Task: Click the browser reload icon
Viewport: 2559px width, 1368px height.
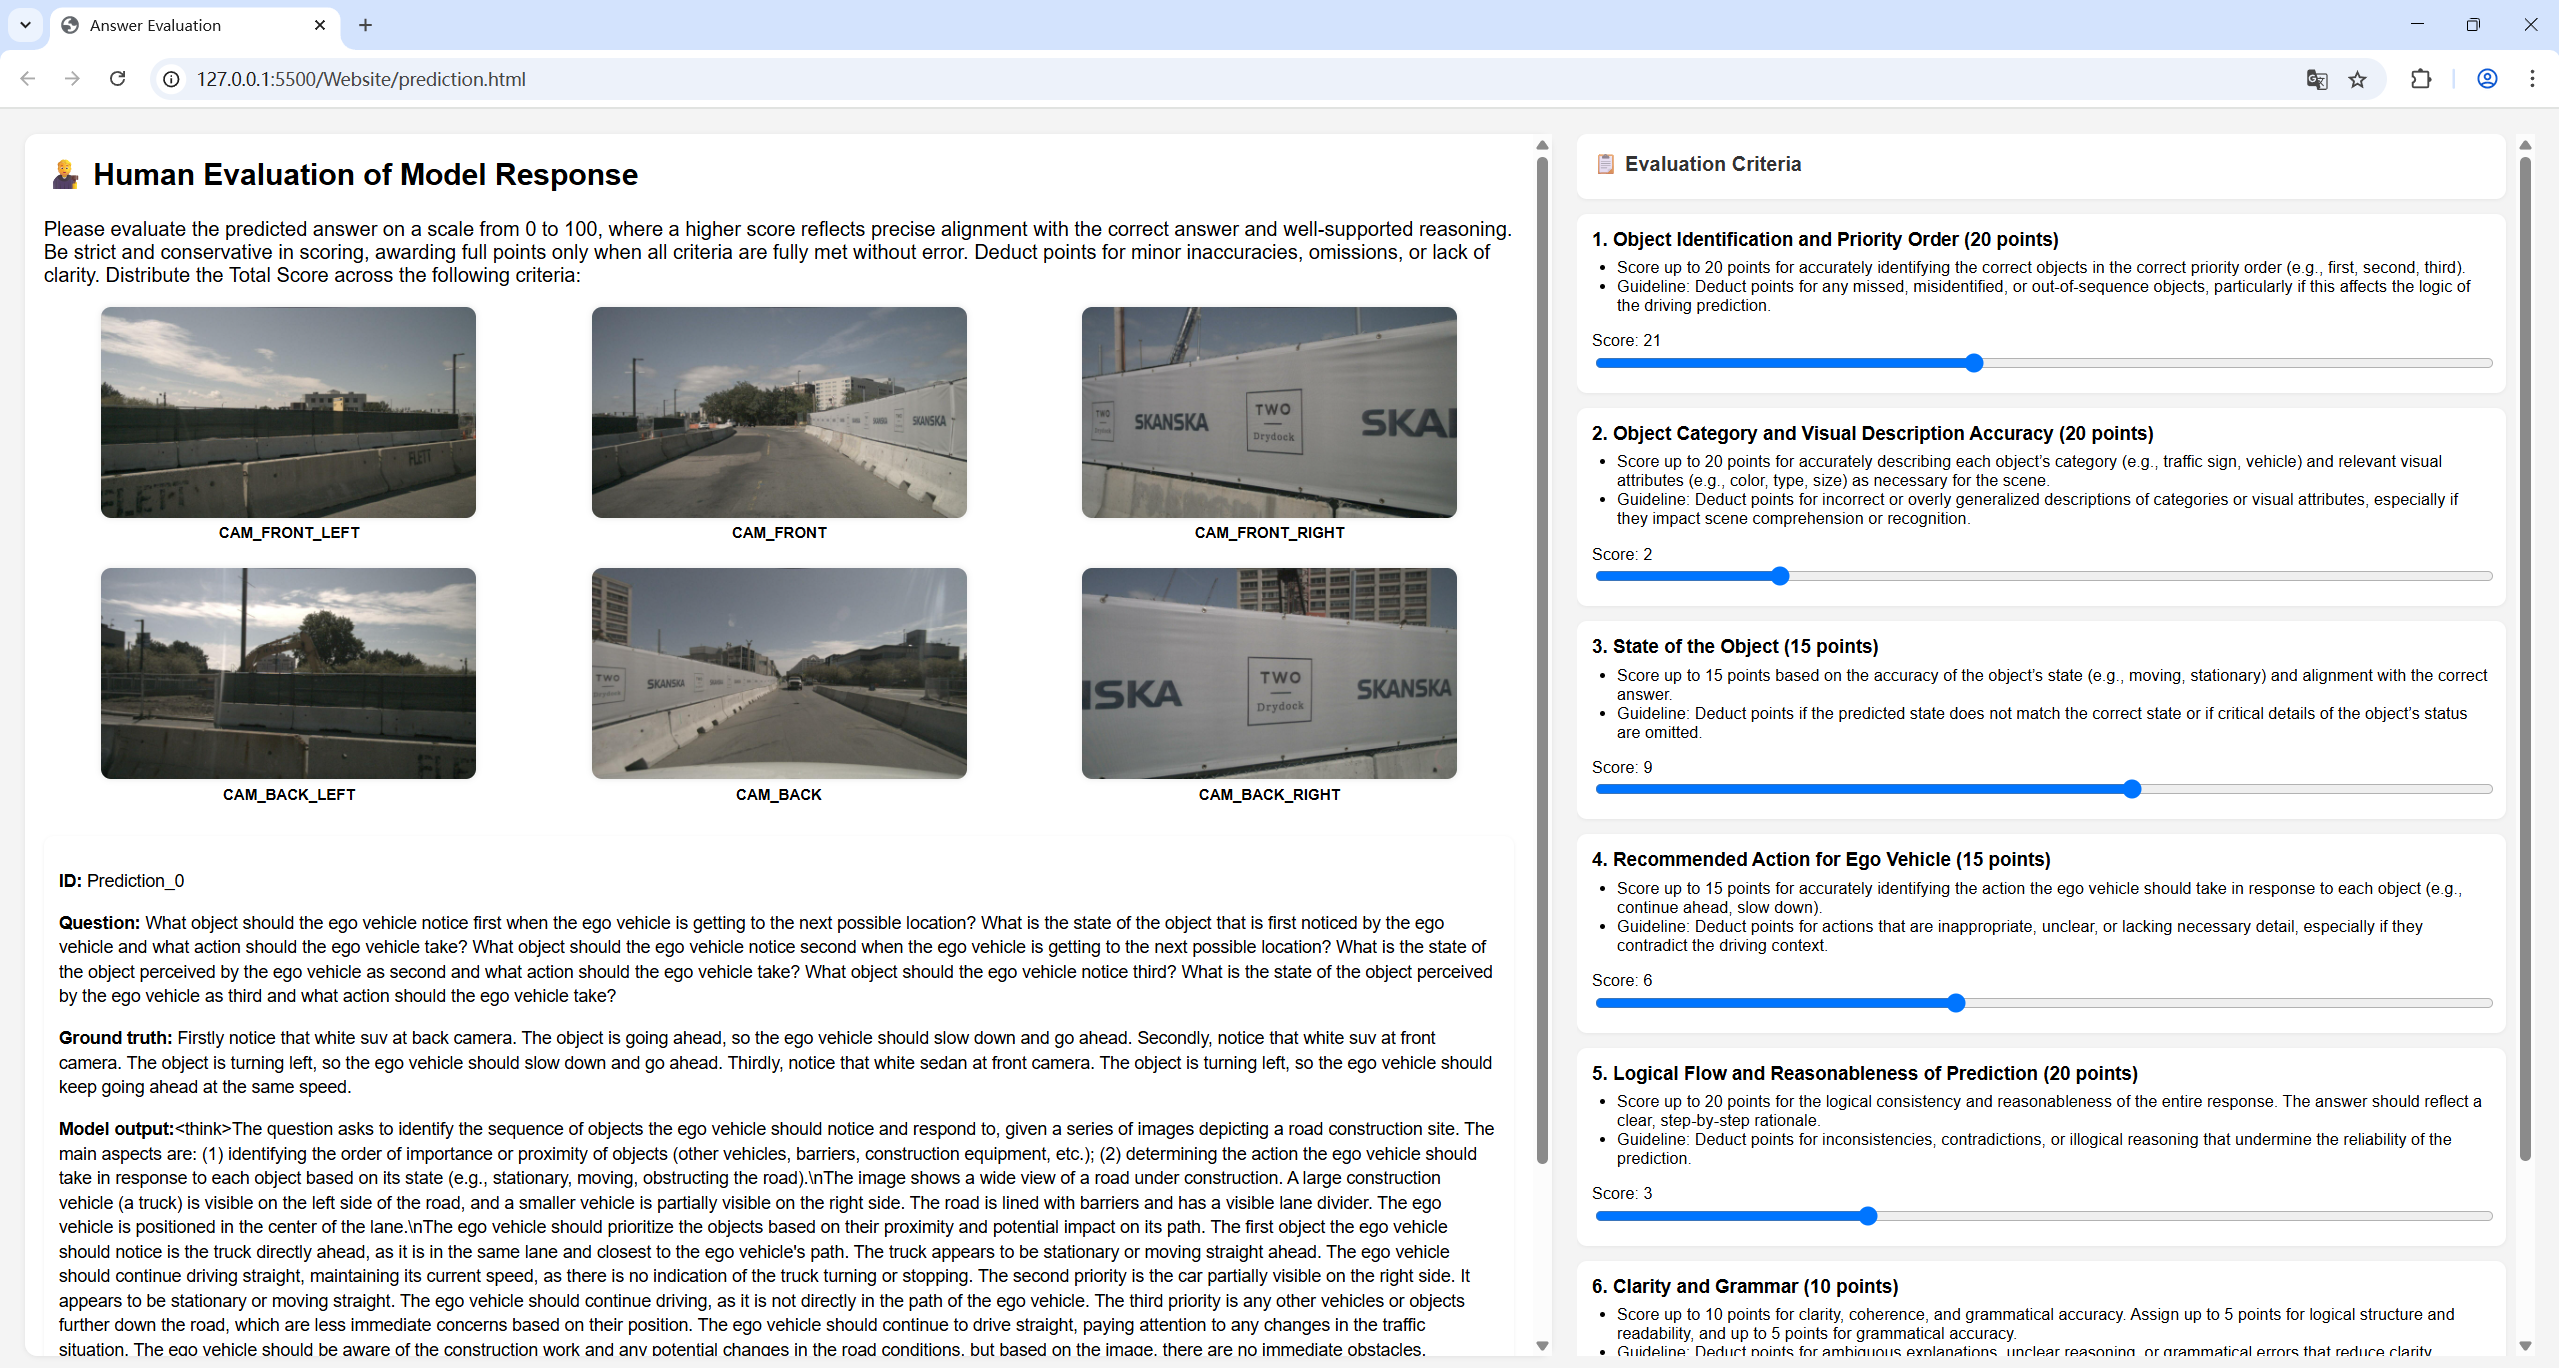Action: point(117,79)
